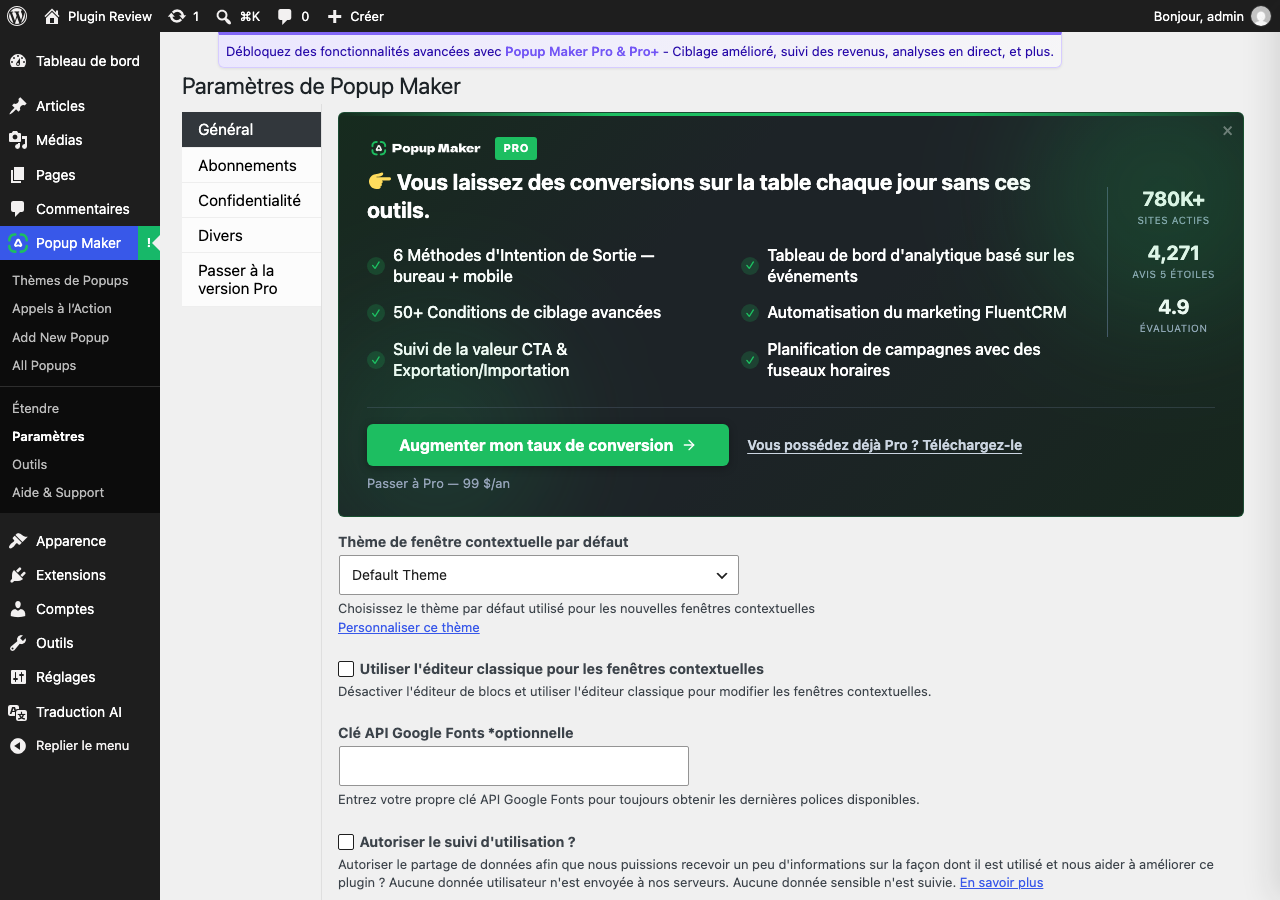The image size is (1280, 900).
Task: Click the Passer à Pro — 99 $/an text
Action: click(x=439, y=483)
